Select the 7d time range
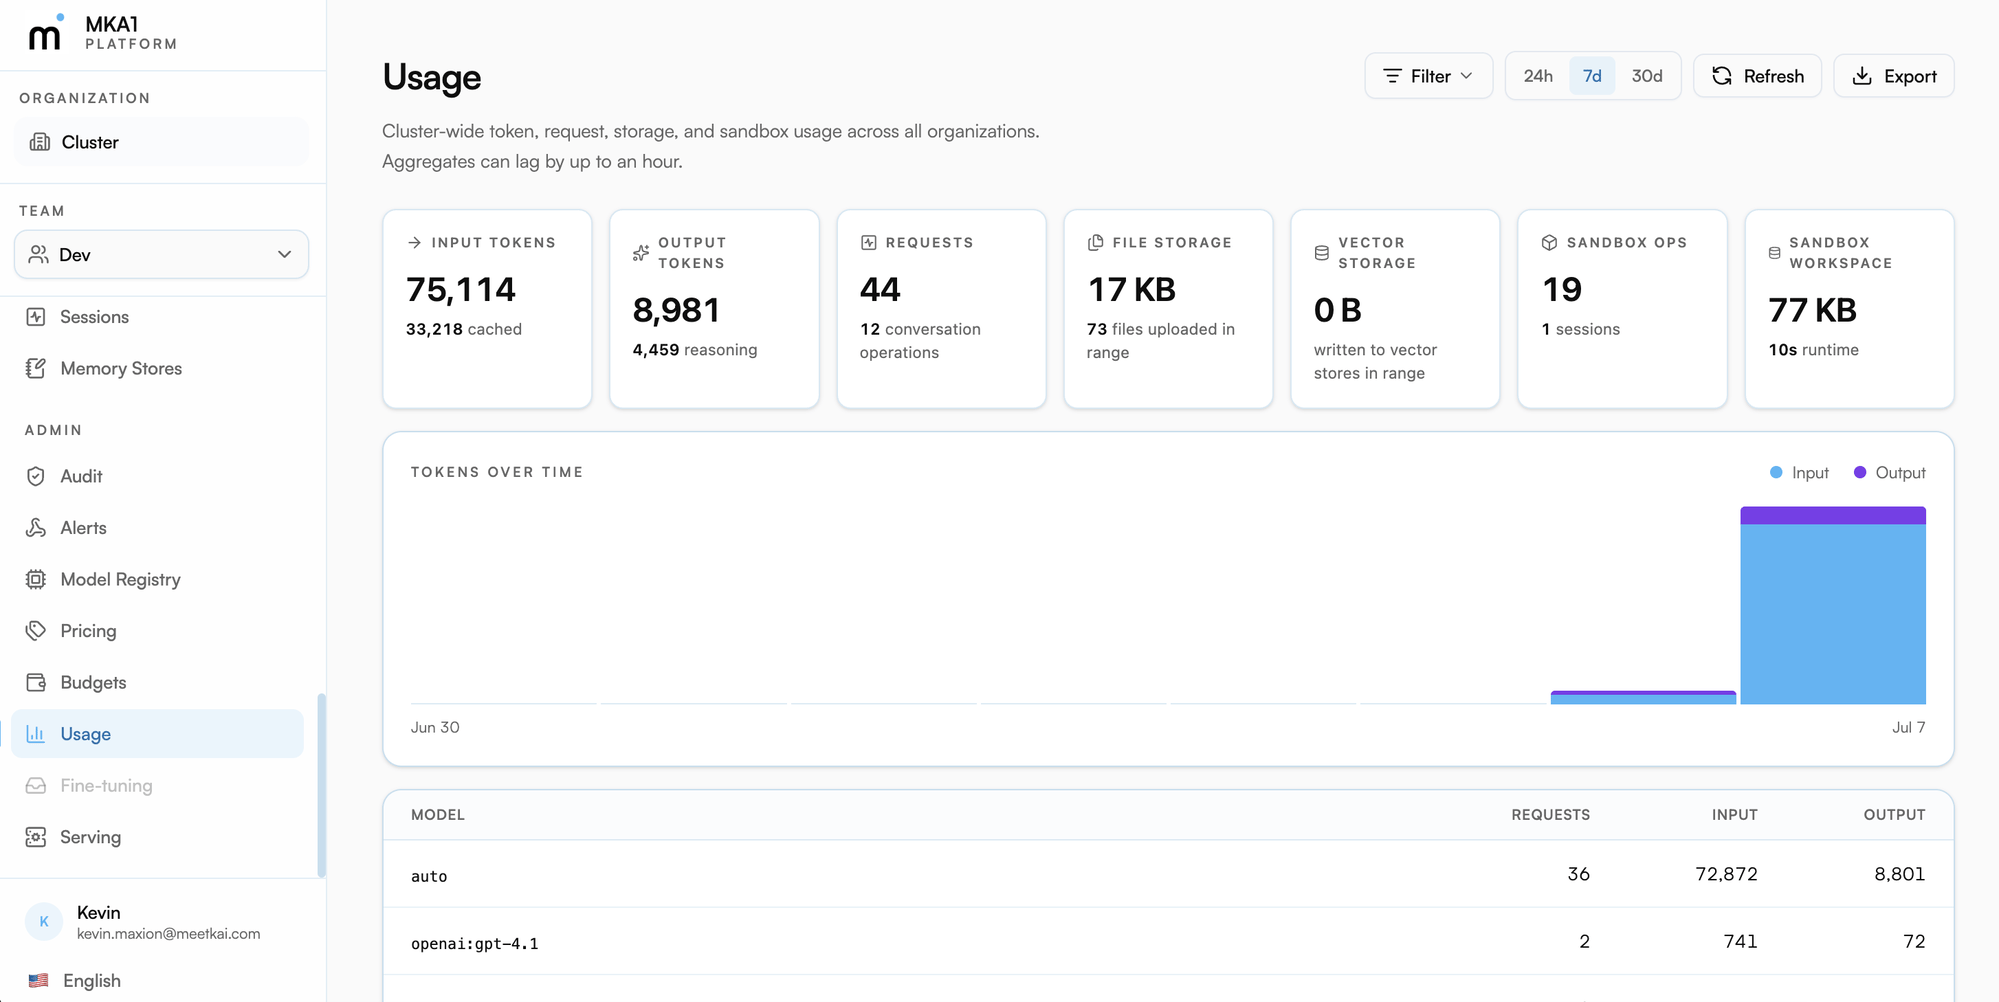The height and width of the screenshot is (1002, 1999). (x=1592, y=76)
